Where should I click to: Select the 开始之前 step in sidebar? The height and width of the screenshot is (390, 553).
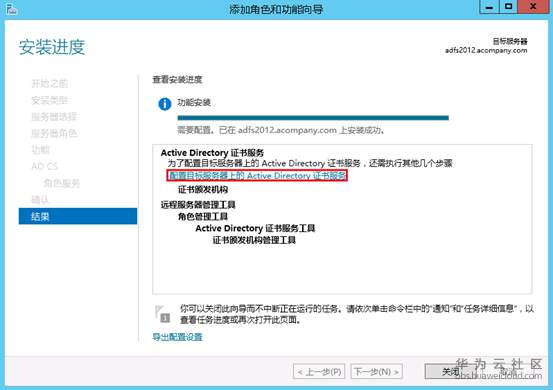(x=49, y=84)
